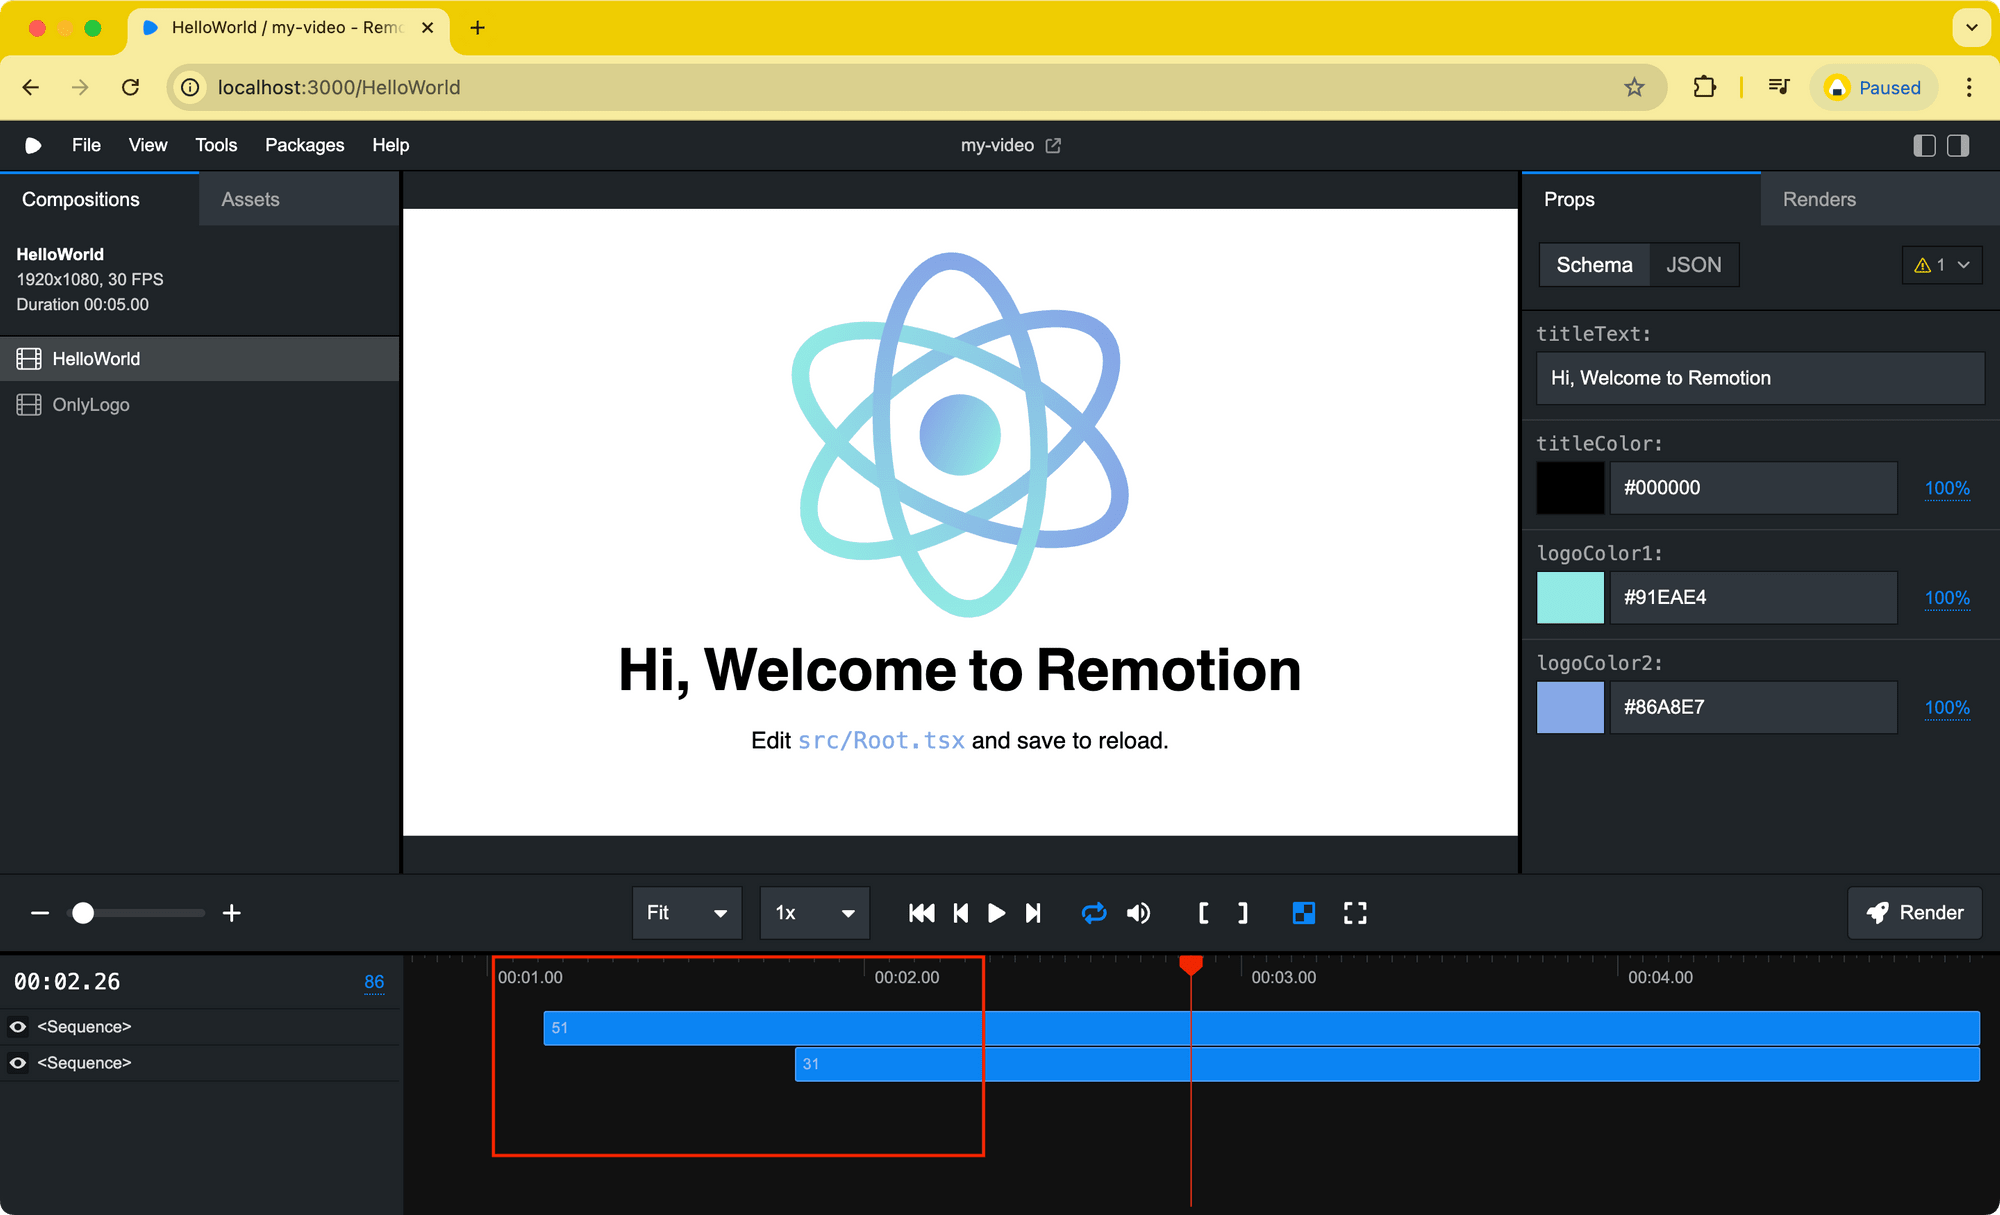Step forward one frame
This screenshot has width=2000, height=1215.
point(1033,913)
